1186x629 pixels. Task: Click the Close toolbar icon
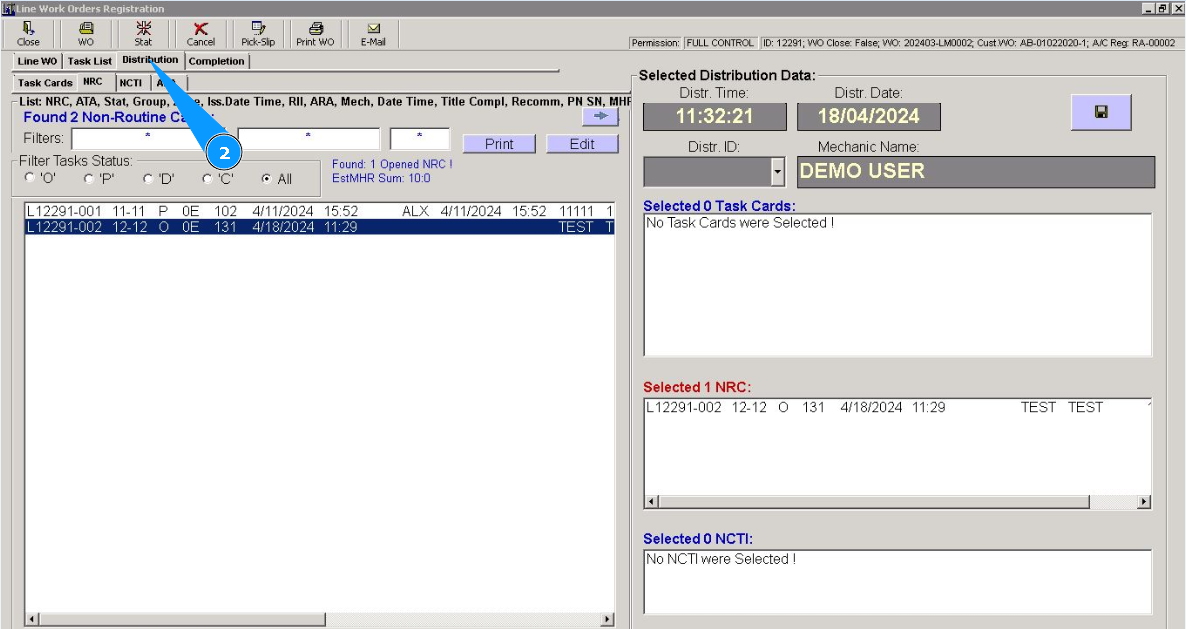coord(28,34)
